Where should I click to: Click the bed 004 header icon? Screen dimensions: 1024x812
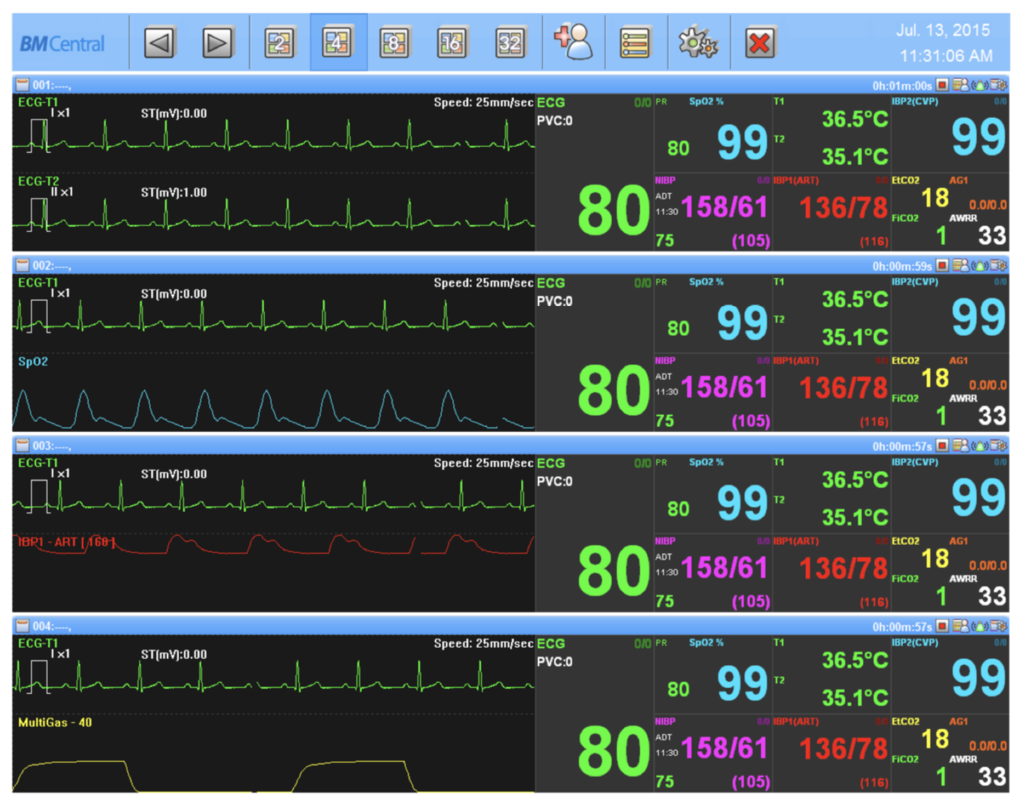(22, 626)
